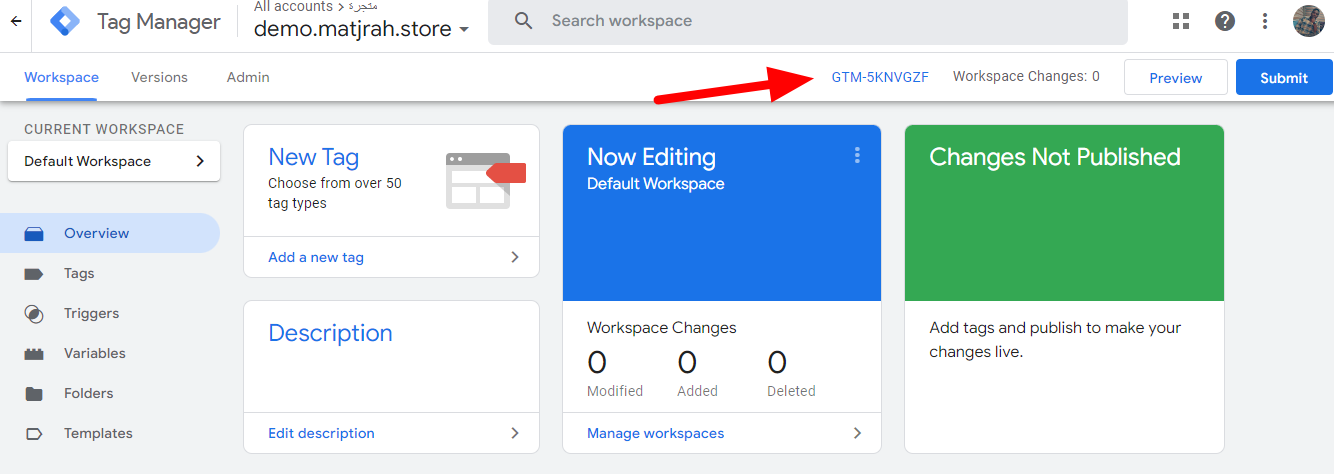Click the Add a new tag link
This screenshot has height=474, width=1334.
pyautogui.click(x=316, y=257)
